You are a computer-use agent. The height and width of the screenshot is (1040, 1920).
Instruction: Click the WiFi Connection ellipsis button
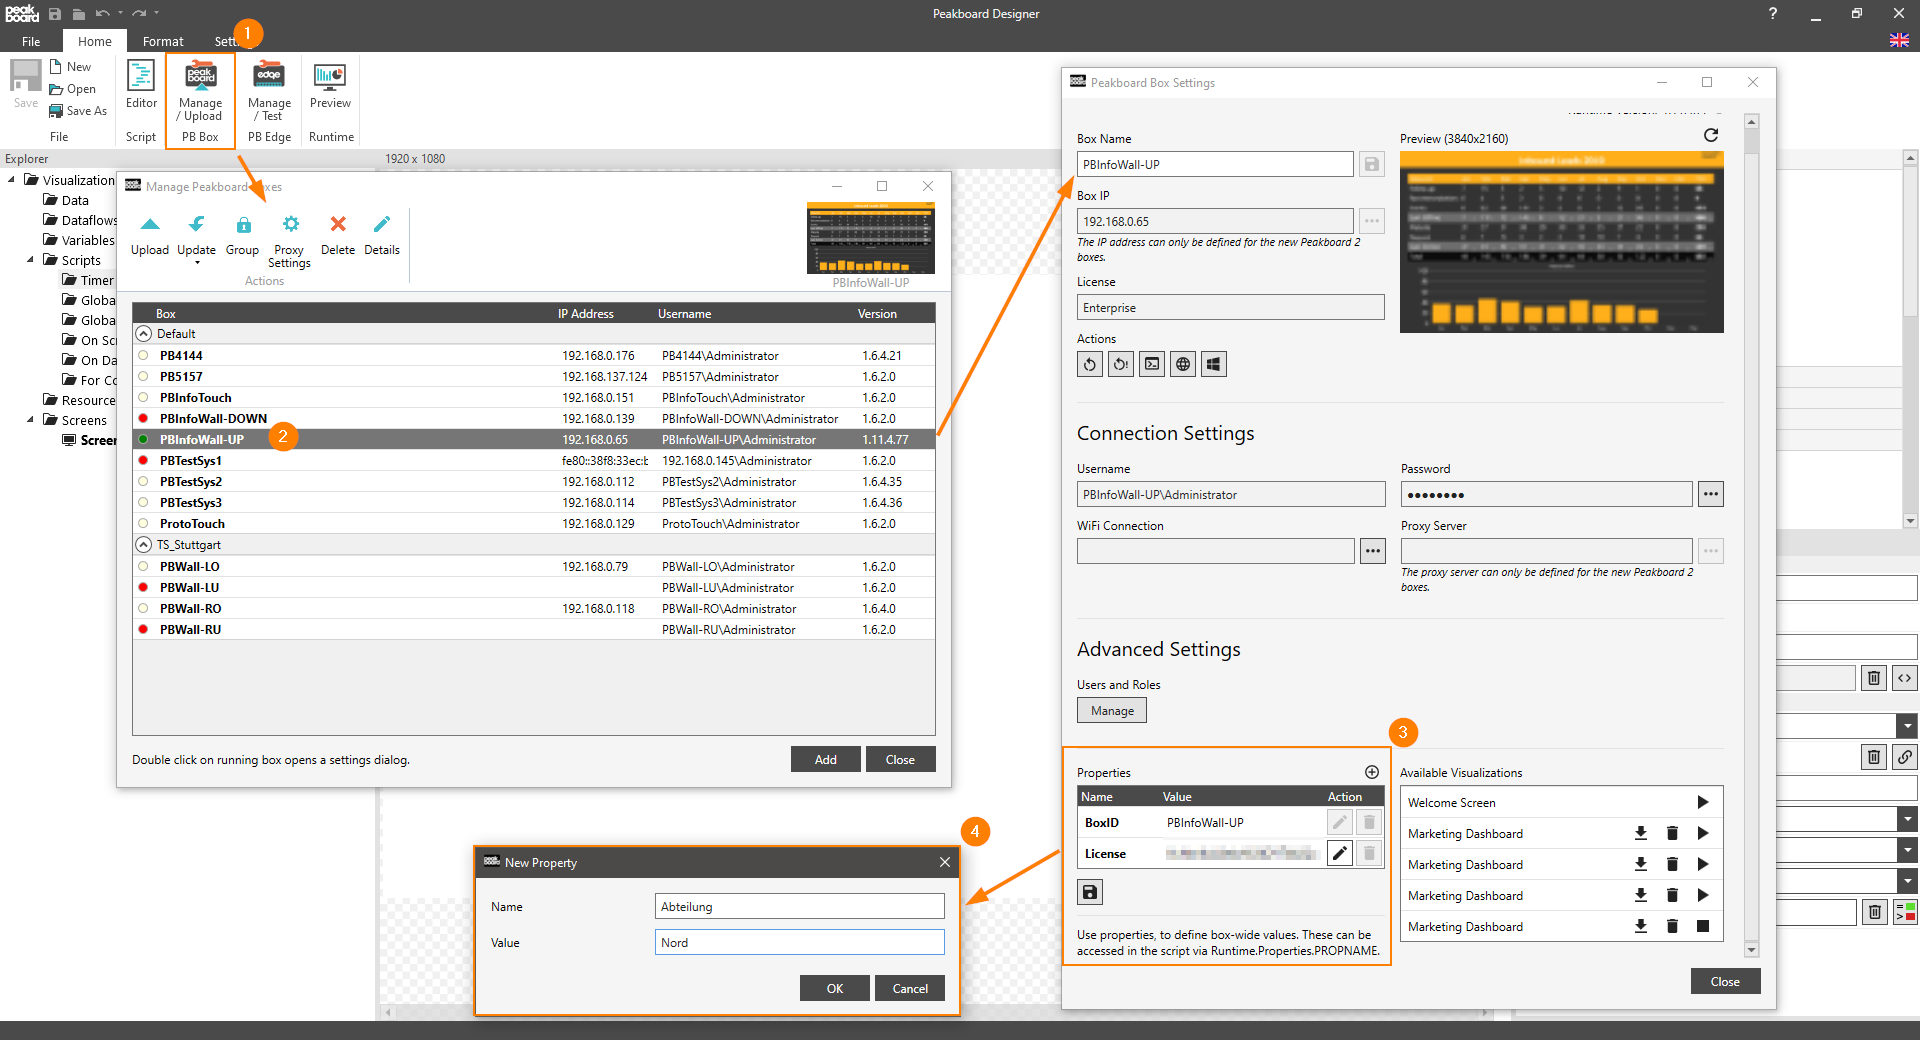coord(1373,551)
